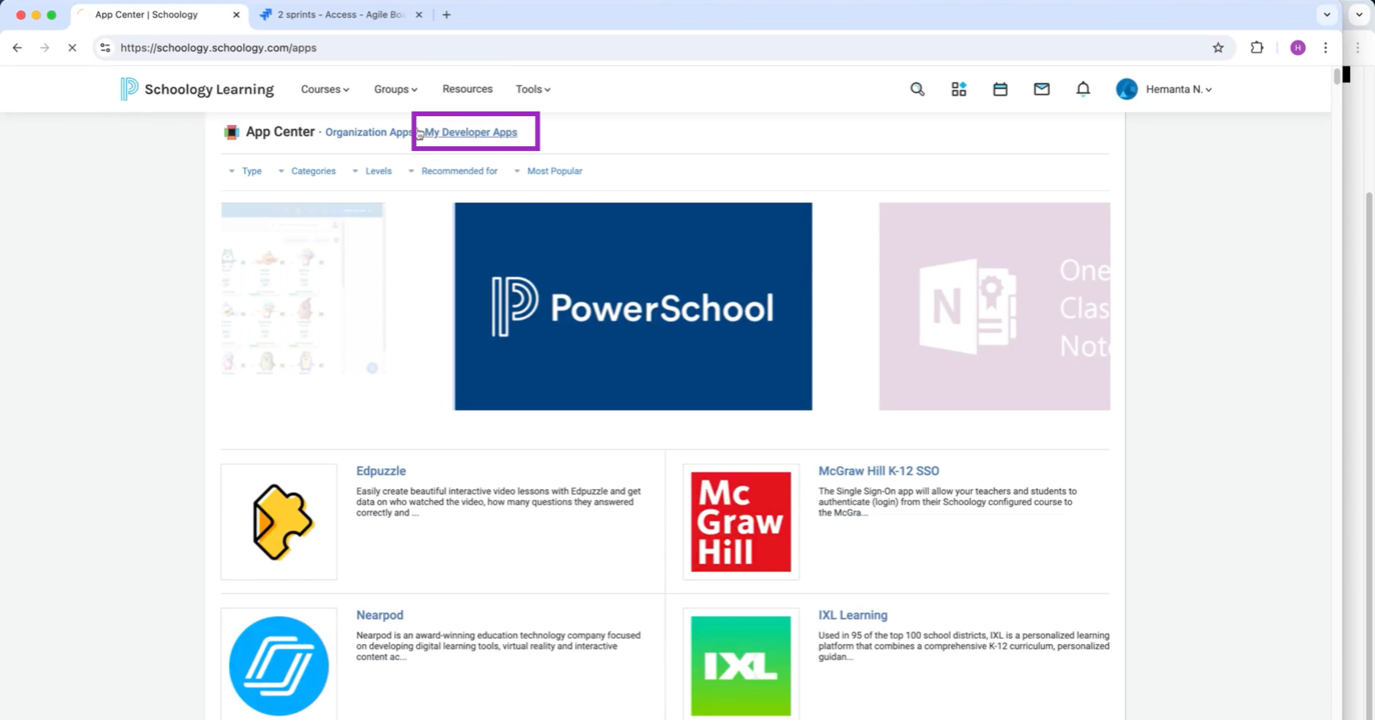Click the Nearpod app logo
The width and height of the screenshot is (1375, 724).
click(279, 664)
